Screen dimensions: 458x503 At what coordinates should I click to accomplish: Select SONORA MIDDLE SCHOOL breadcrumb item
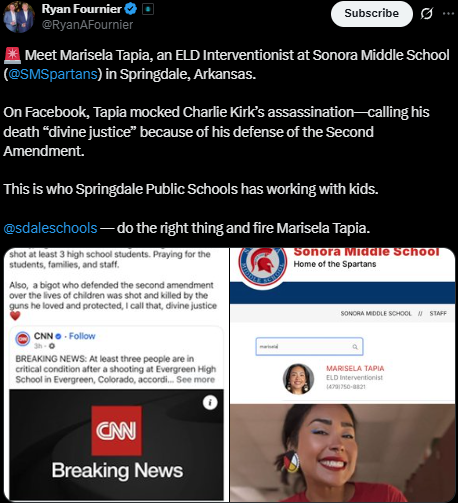(x=376, y=314)
